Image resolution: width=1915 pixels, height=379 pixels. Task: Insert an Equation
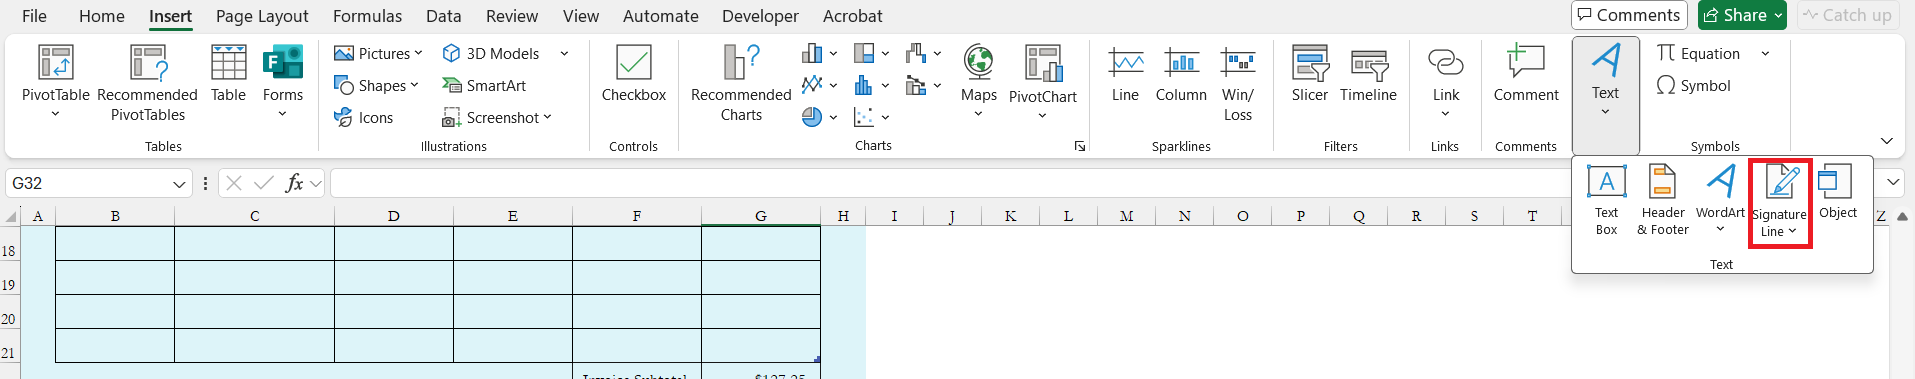1700,54
